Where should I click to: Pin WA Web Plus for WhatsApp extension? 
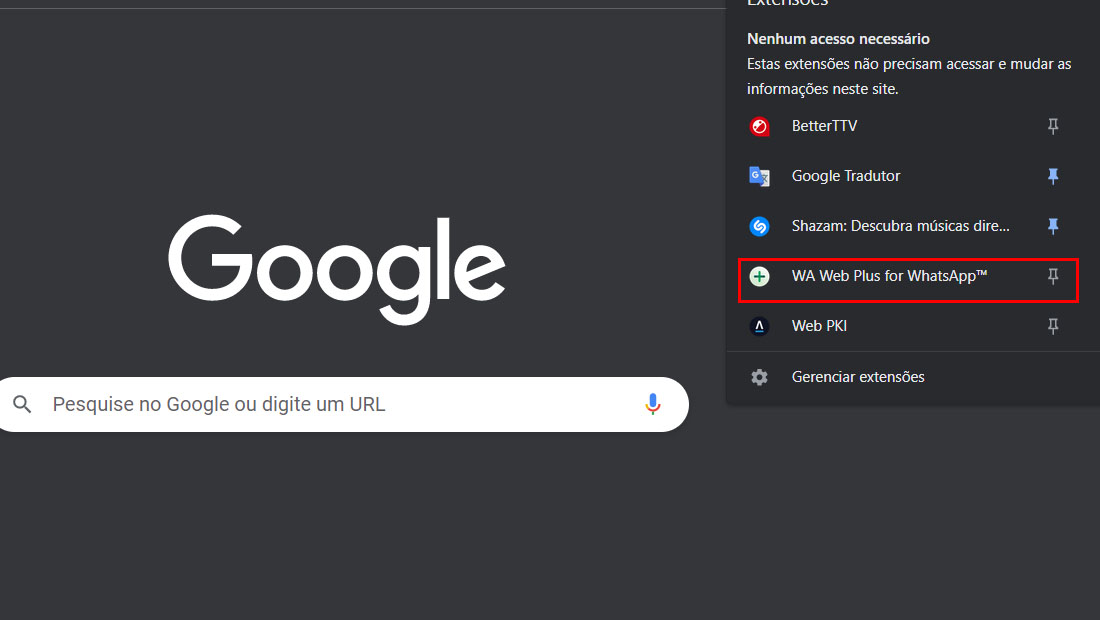[1053, 276]
